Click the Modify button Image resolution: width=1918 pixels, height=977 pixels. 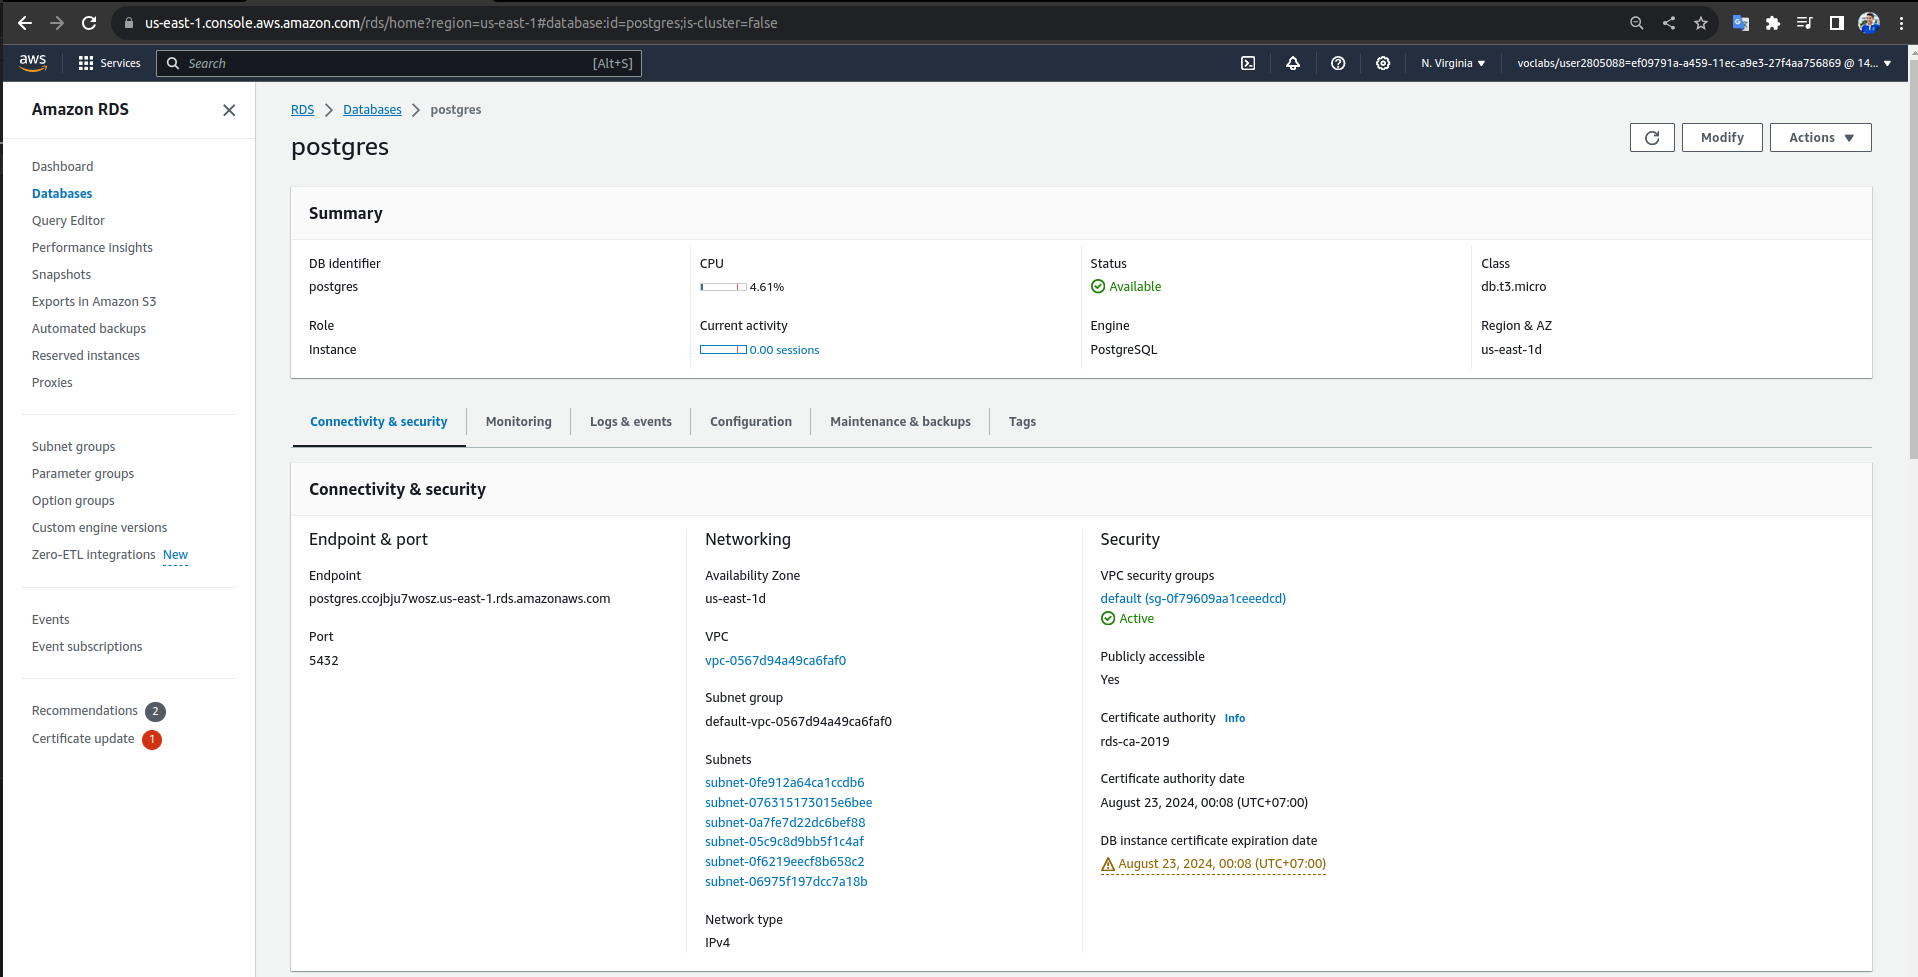point(1721,137)
